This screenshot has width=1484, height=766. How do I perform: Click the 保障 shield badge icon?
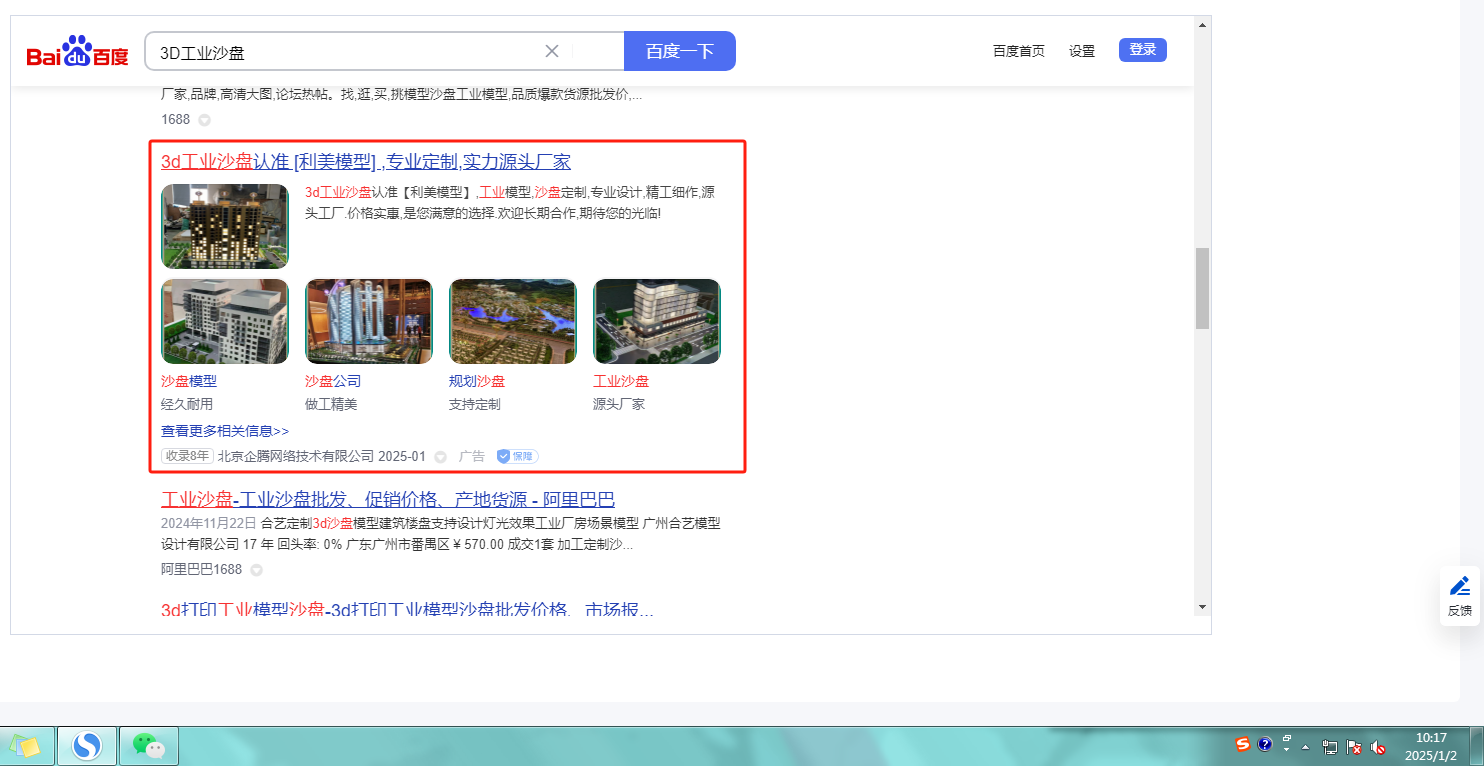(x=518, y=456)
